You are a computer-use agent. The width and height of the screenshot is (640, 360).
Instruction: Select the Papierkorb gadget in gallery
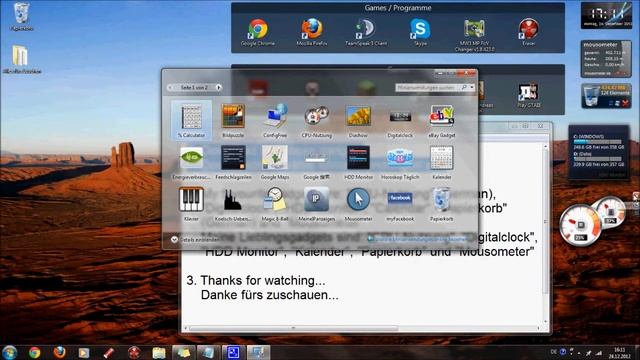click(x=442, y=204)
